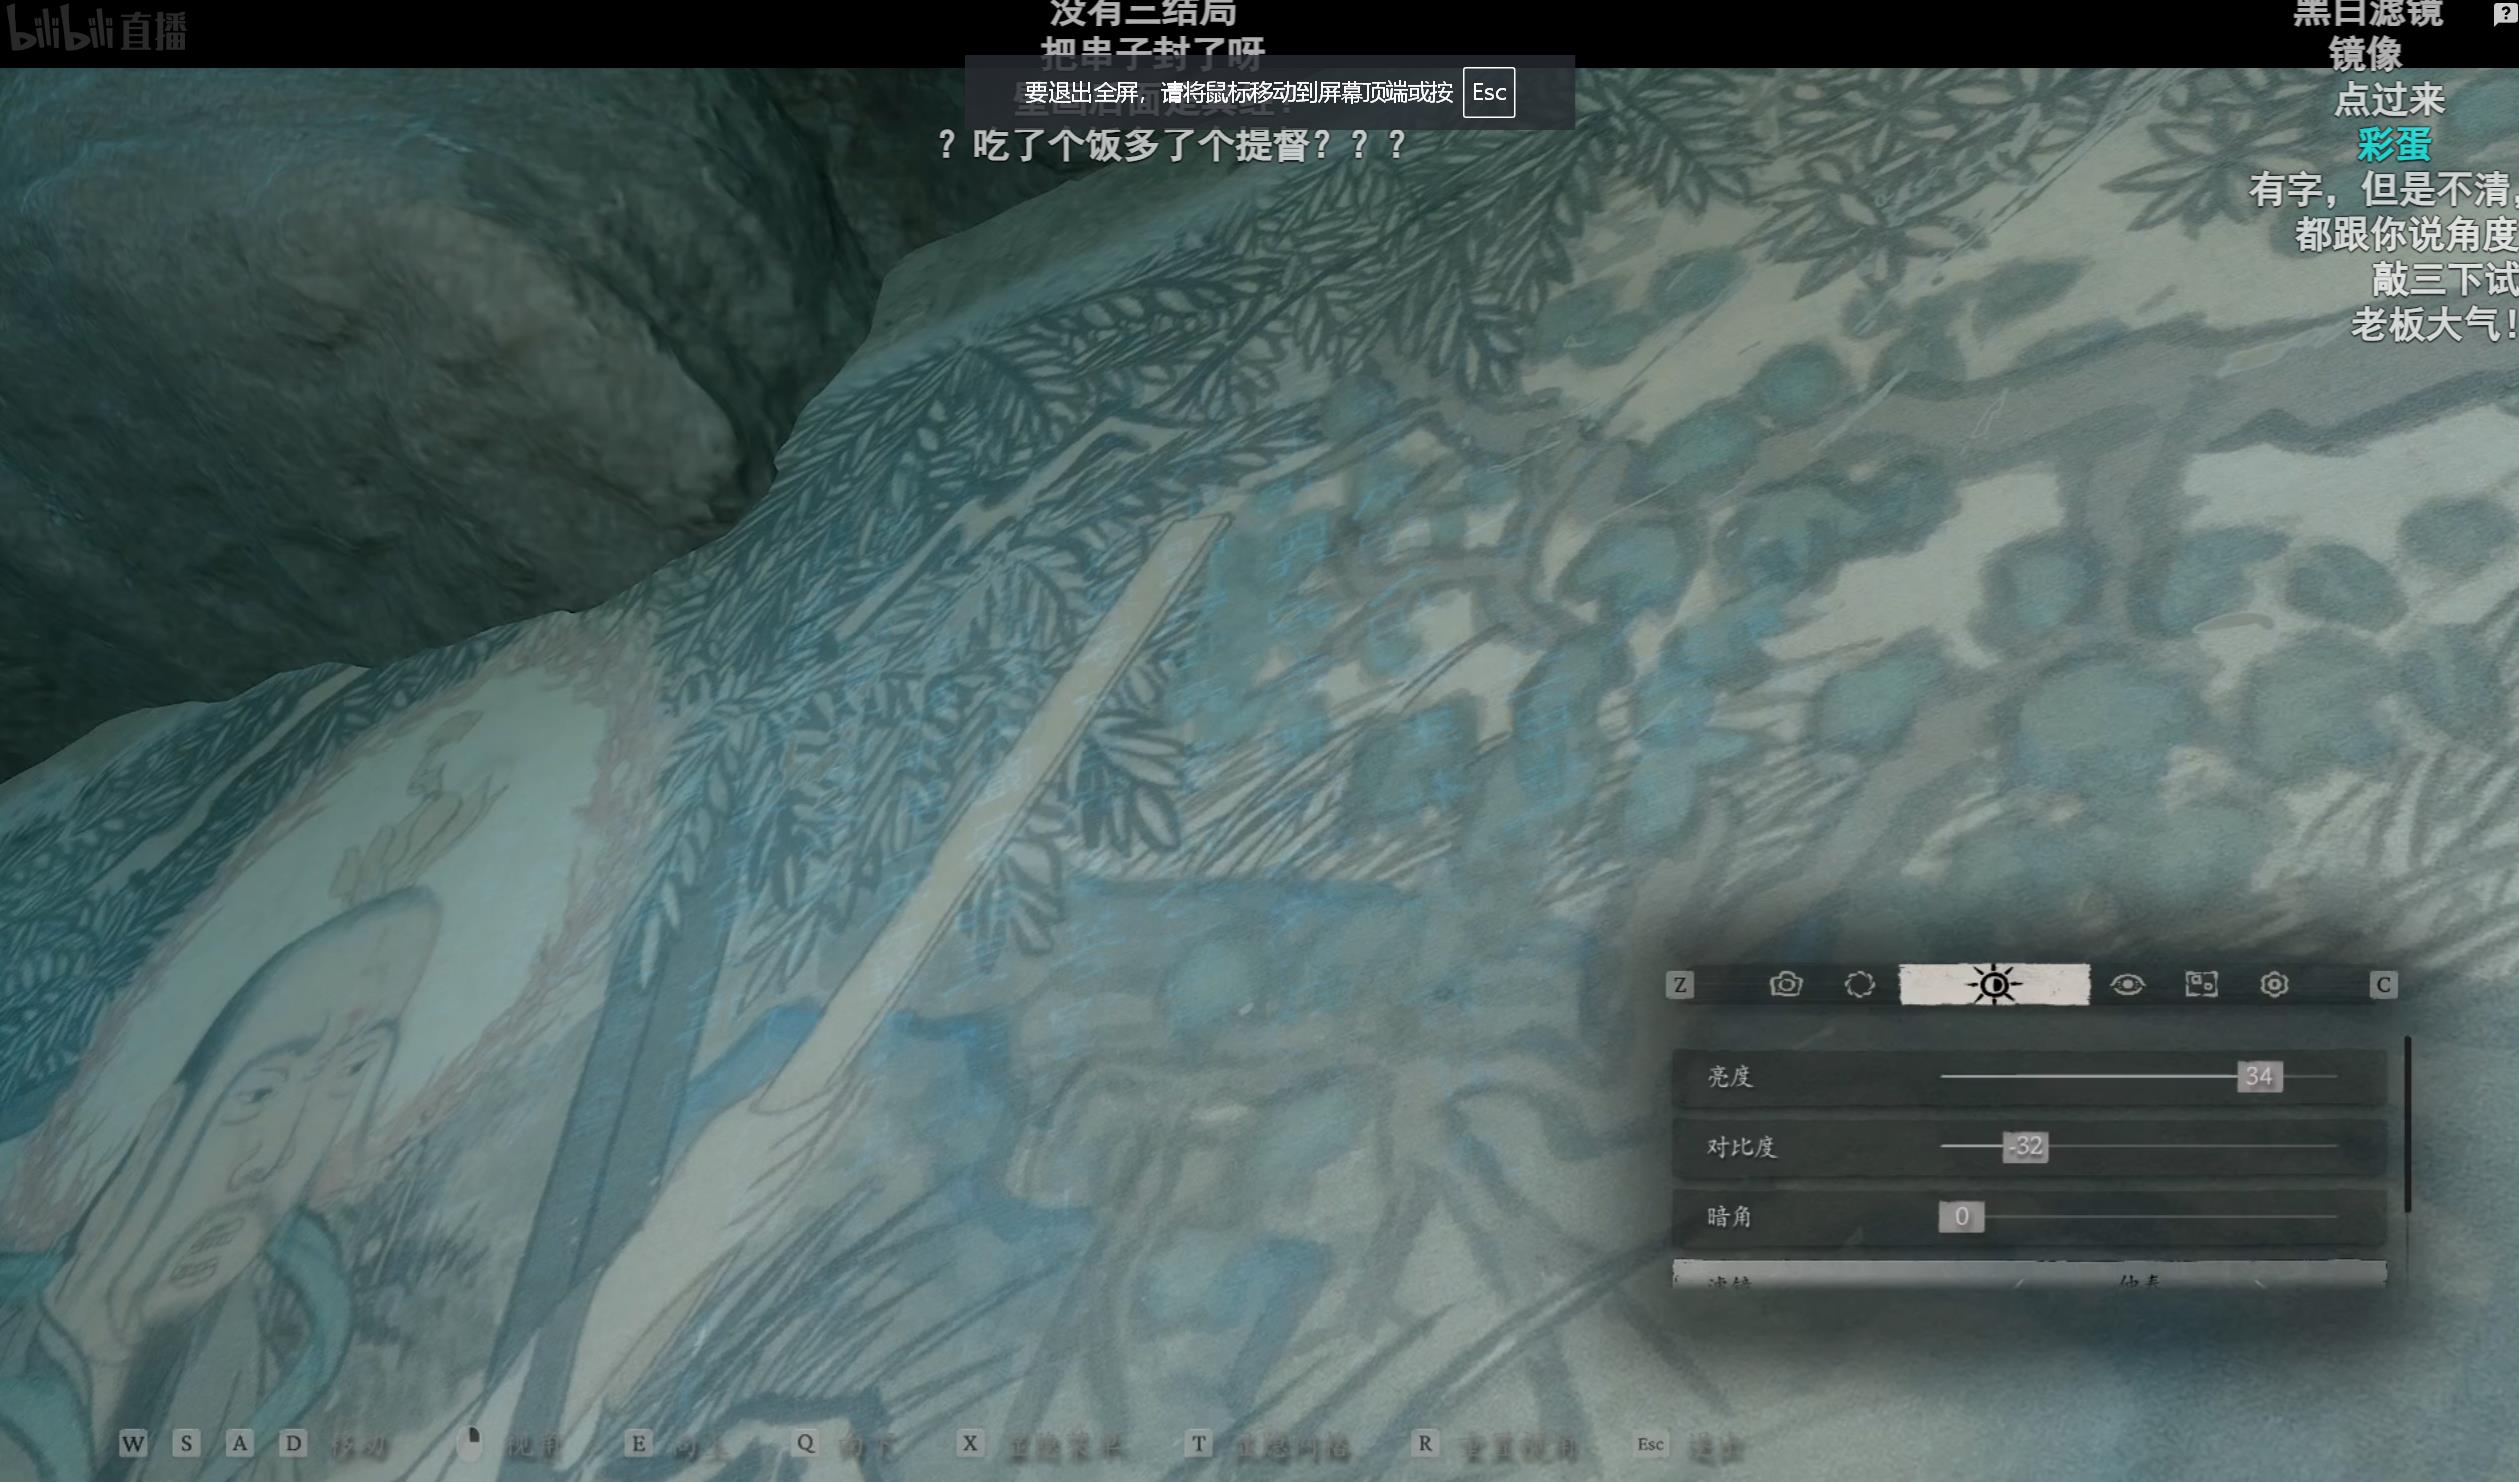Click the R reset-view key hint

point(1425,1443)
